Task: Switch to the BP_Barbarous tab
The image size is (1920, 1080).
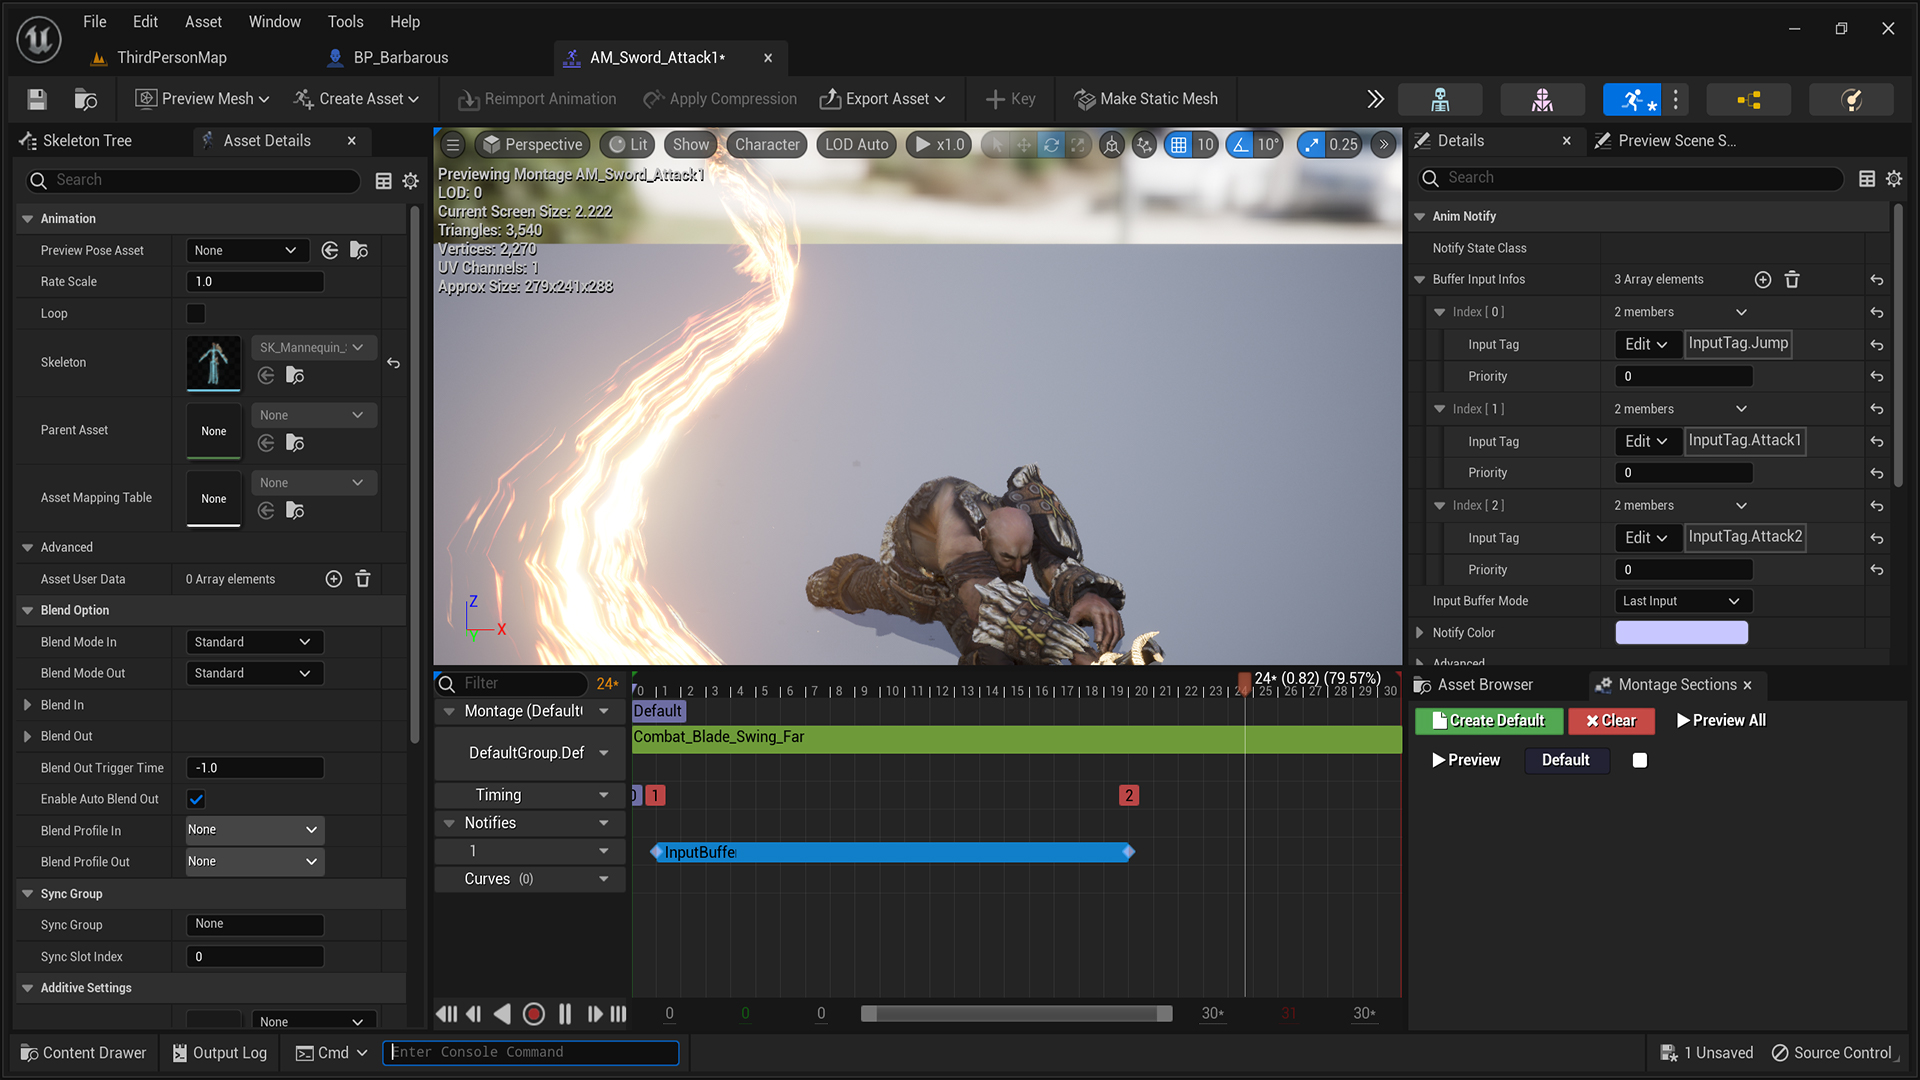Action: 400,58
